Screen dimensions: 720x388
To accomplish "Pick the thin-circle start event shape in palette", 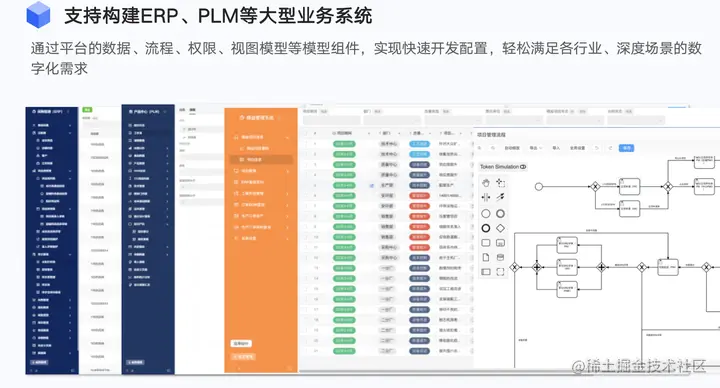I will pyautogui.click(x=486, y=214).
